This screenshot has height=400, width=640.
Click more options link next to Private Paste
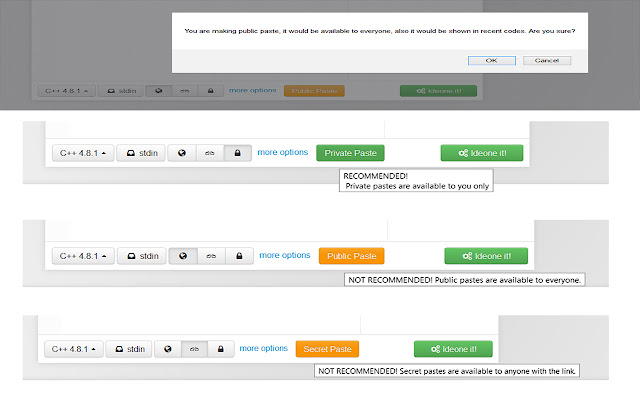[282, 152]
